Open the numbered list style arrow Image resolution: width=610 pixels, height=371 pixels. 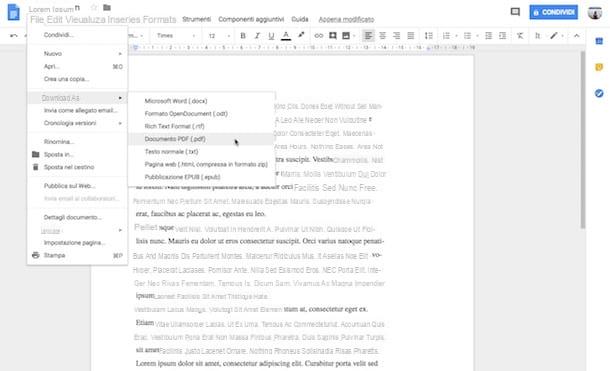456,36
